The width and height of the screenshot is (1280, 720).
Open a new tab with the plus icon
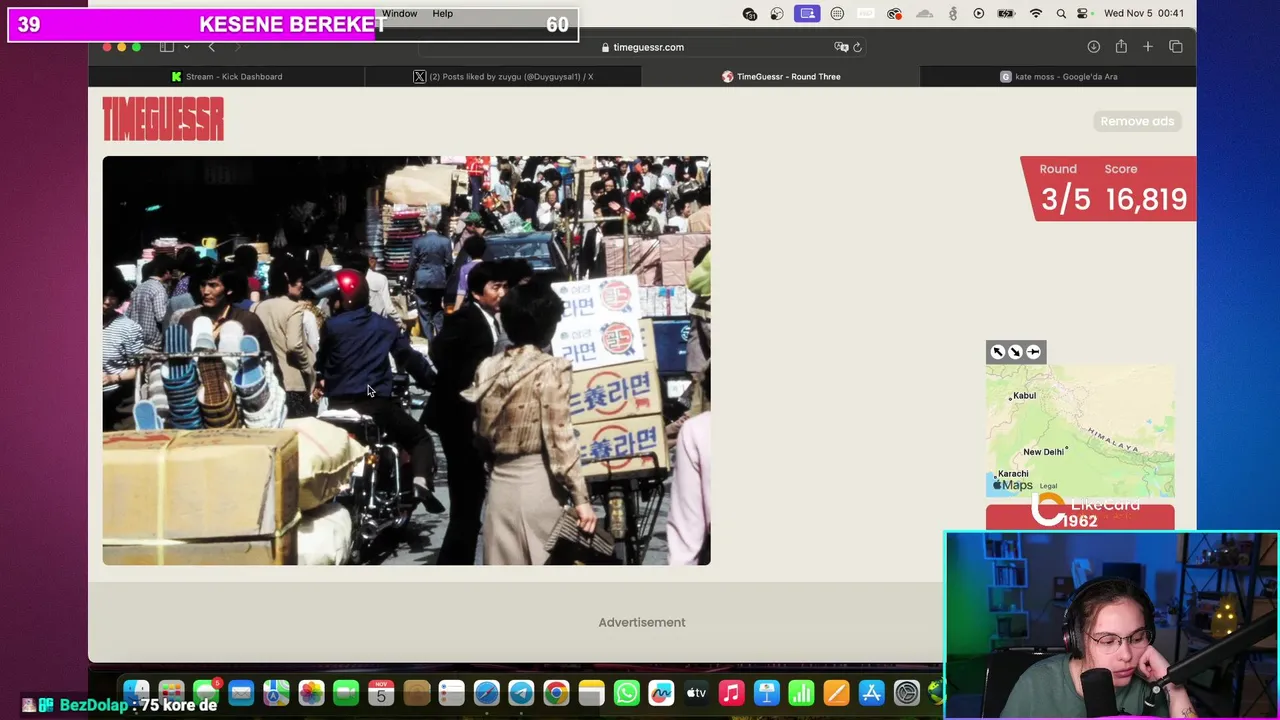pyautogui.click(x=1148, y=47)
